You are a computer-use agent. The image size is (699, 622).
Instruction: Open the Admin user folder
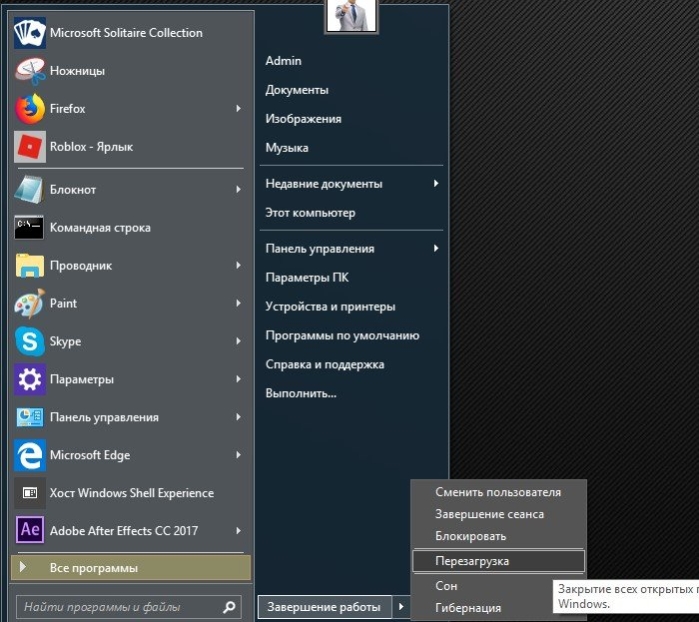pos(284,61)
